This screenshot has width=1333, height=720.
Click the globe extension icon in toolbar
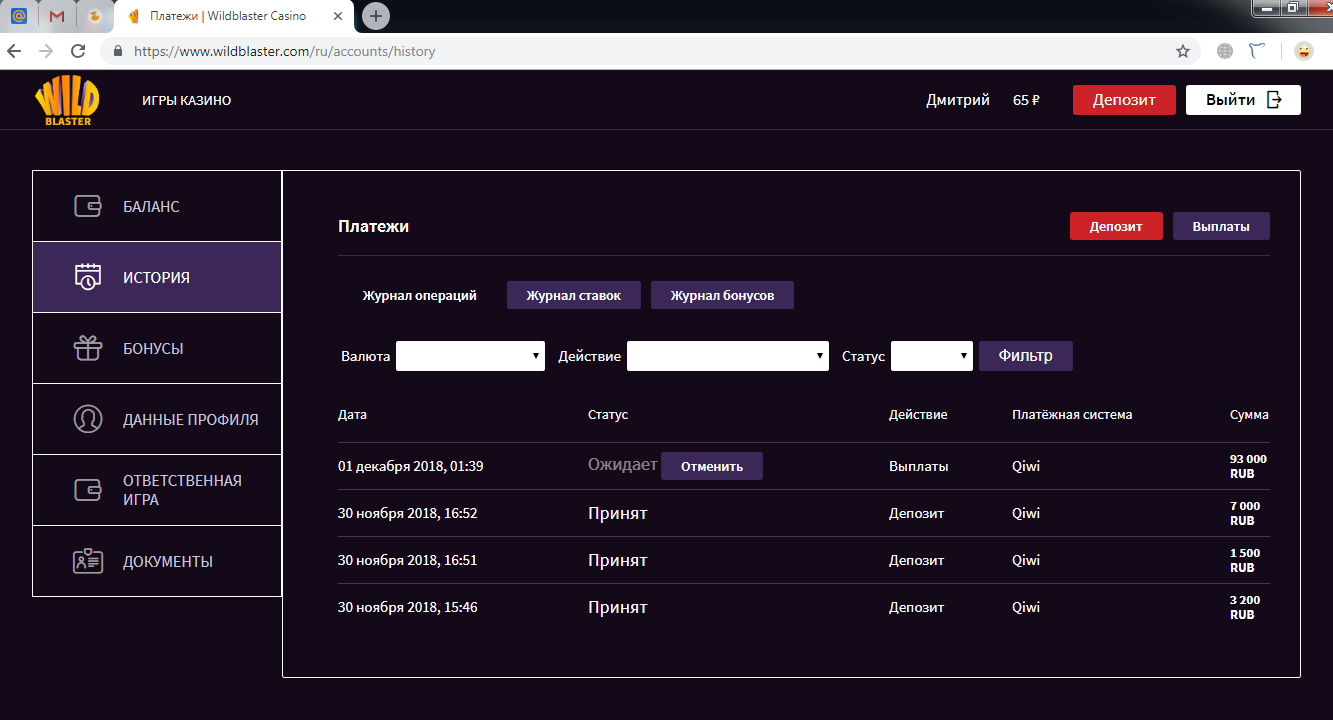1225,51
